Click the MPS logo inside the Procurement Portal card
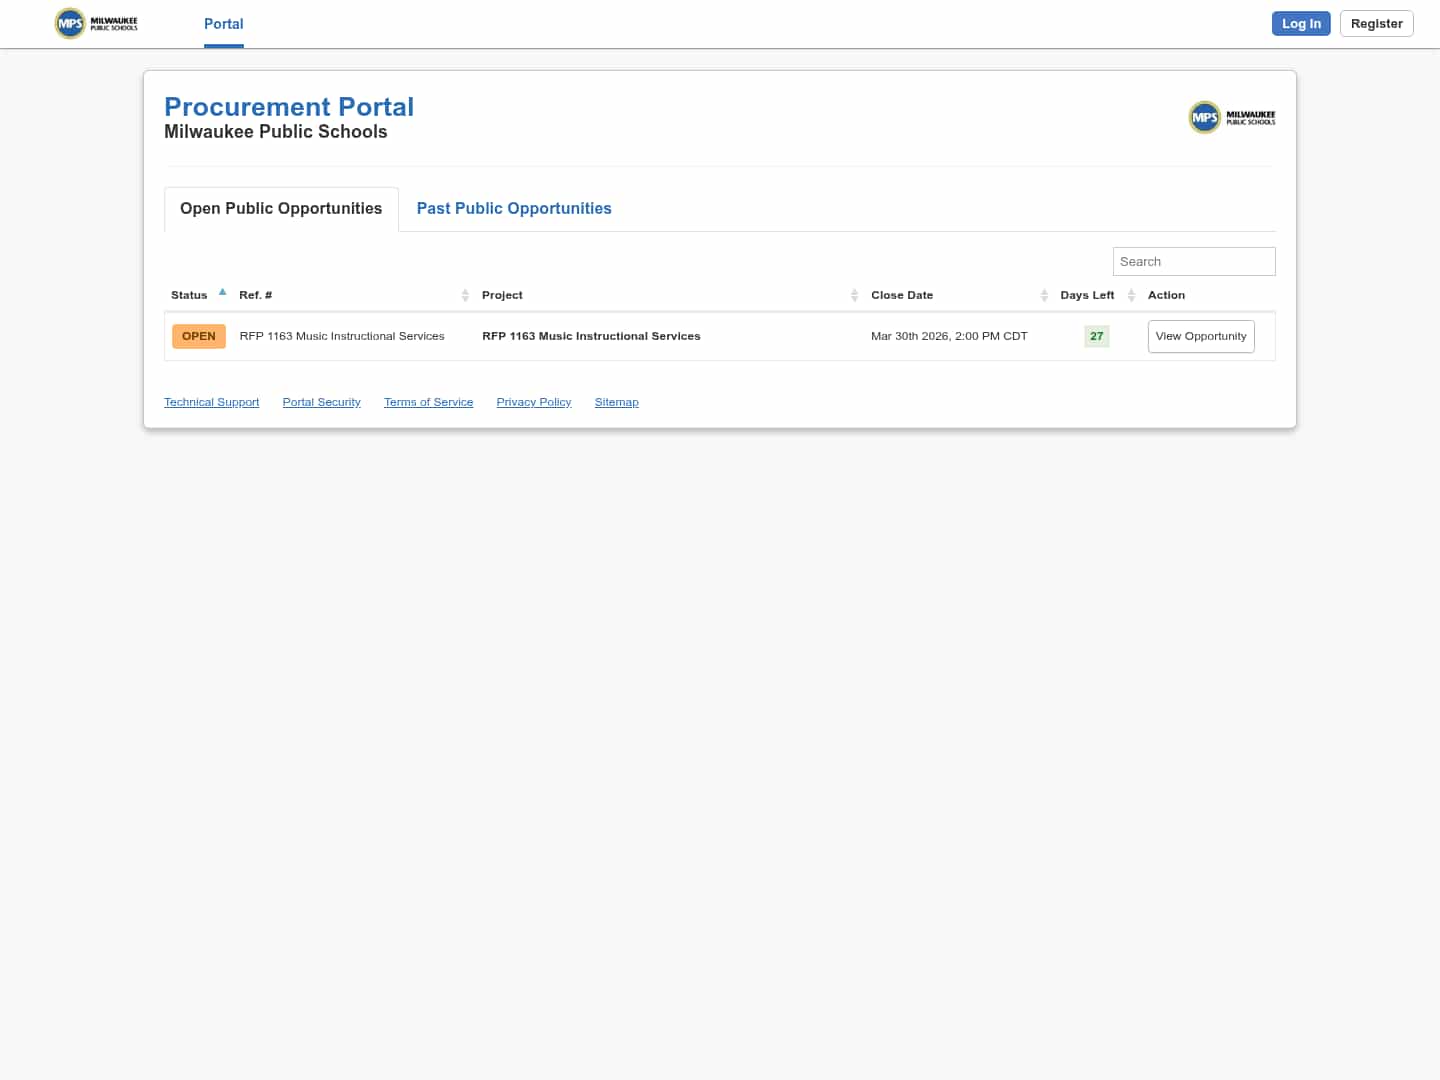The width and height of the screenshot is (1440, 1080). click(x=1231, y=117)
